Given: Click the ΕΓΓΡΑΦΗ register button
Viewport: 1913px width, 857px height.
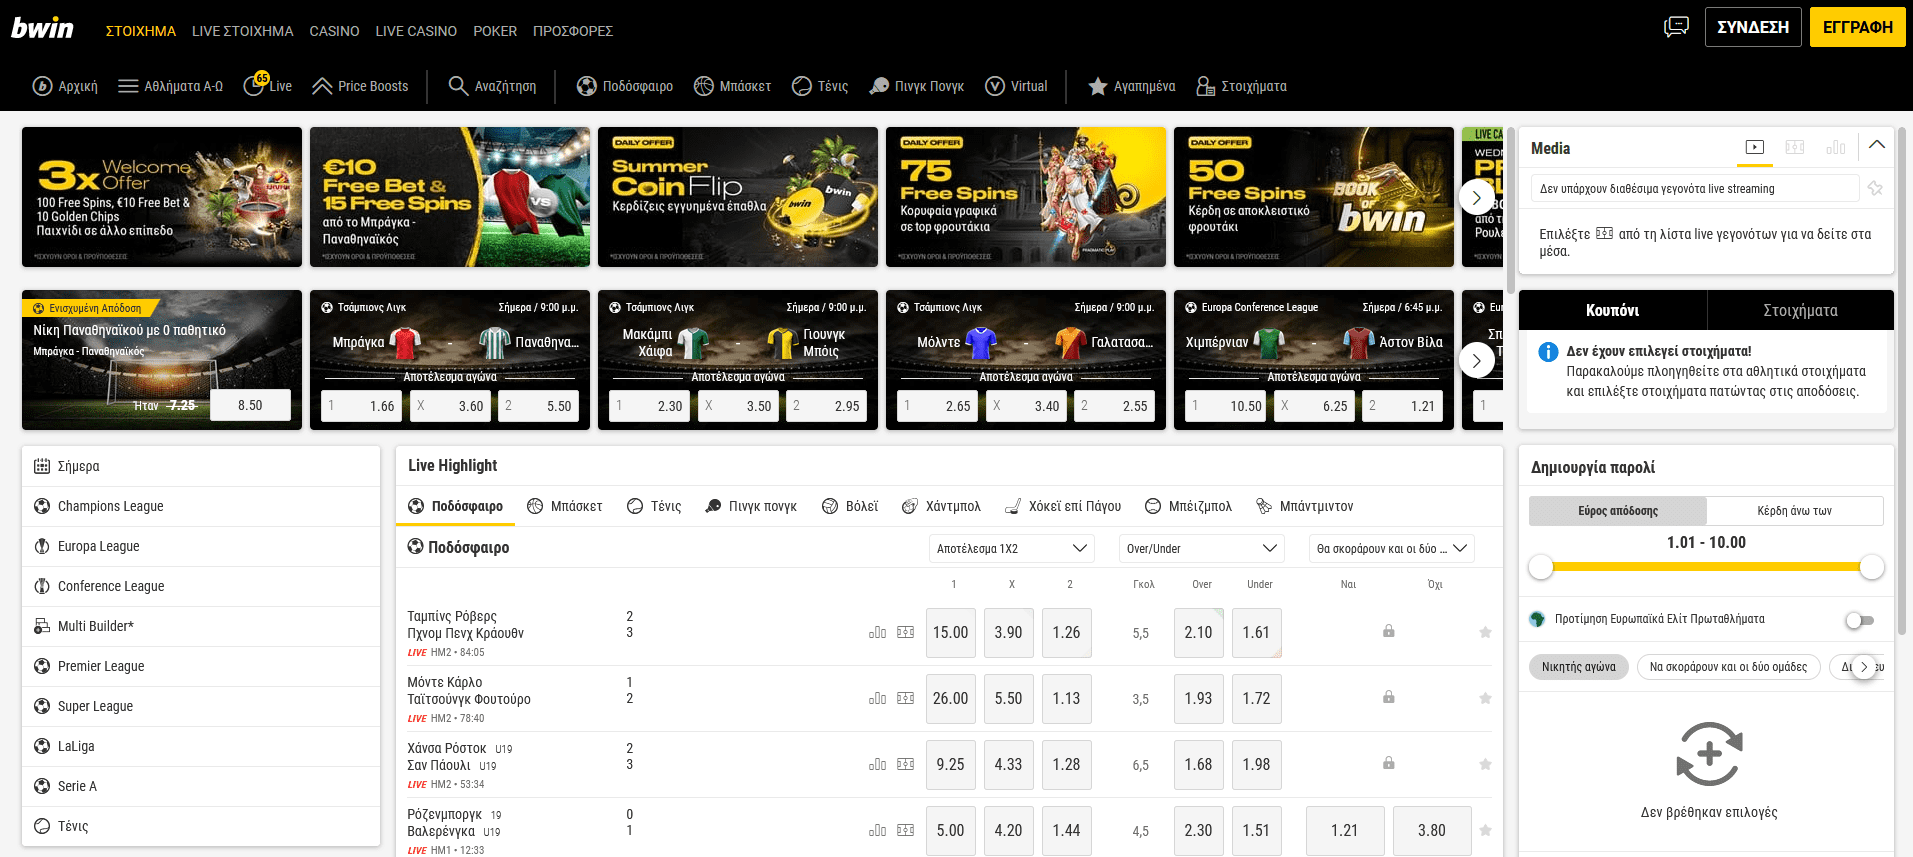Looking at the screenshot, I should click(1858, 27).
